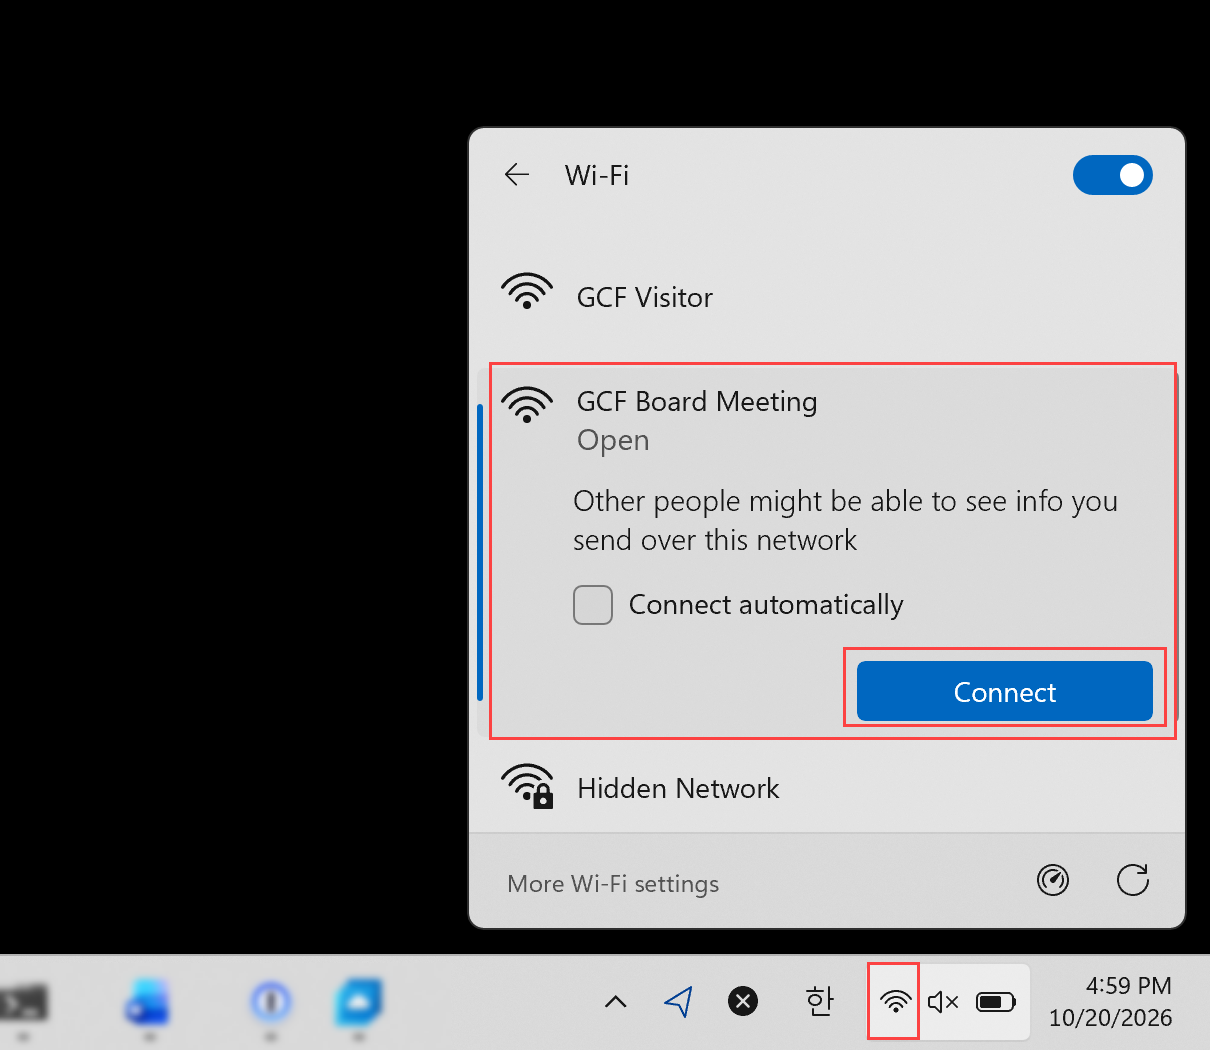Click the blue Connect button
Screen dimensions: 1210x1050
click(x=1004, y=691)
